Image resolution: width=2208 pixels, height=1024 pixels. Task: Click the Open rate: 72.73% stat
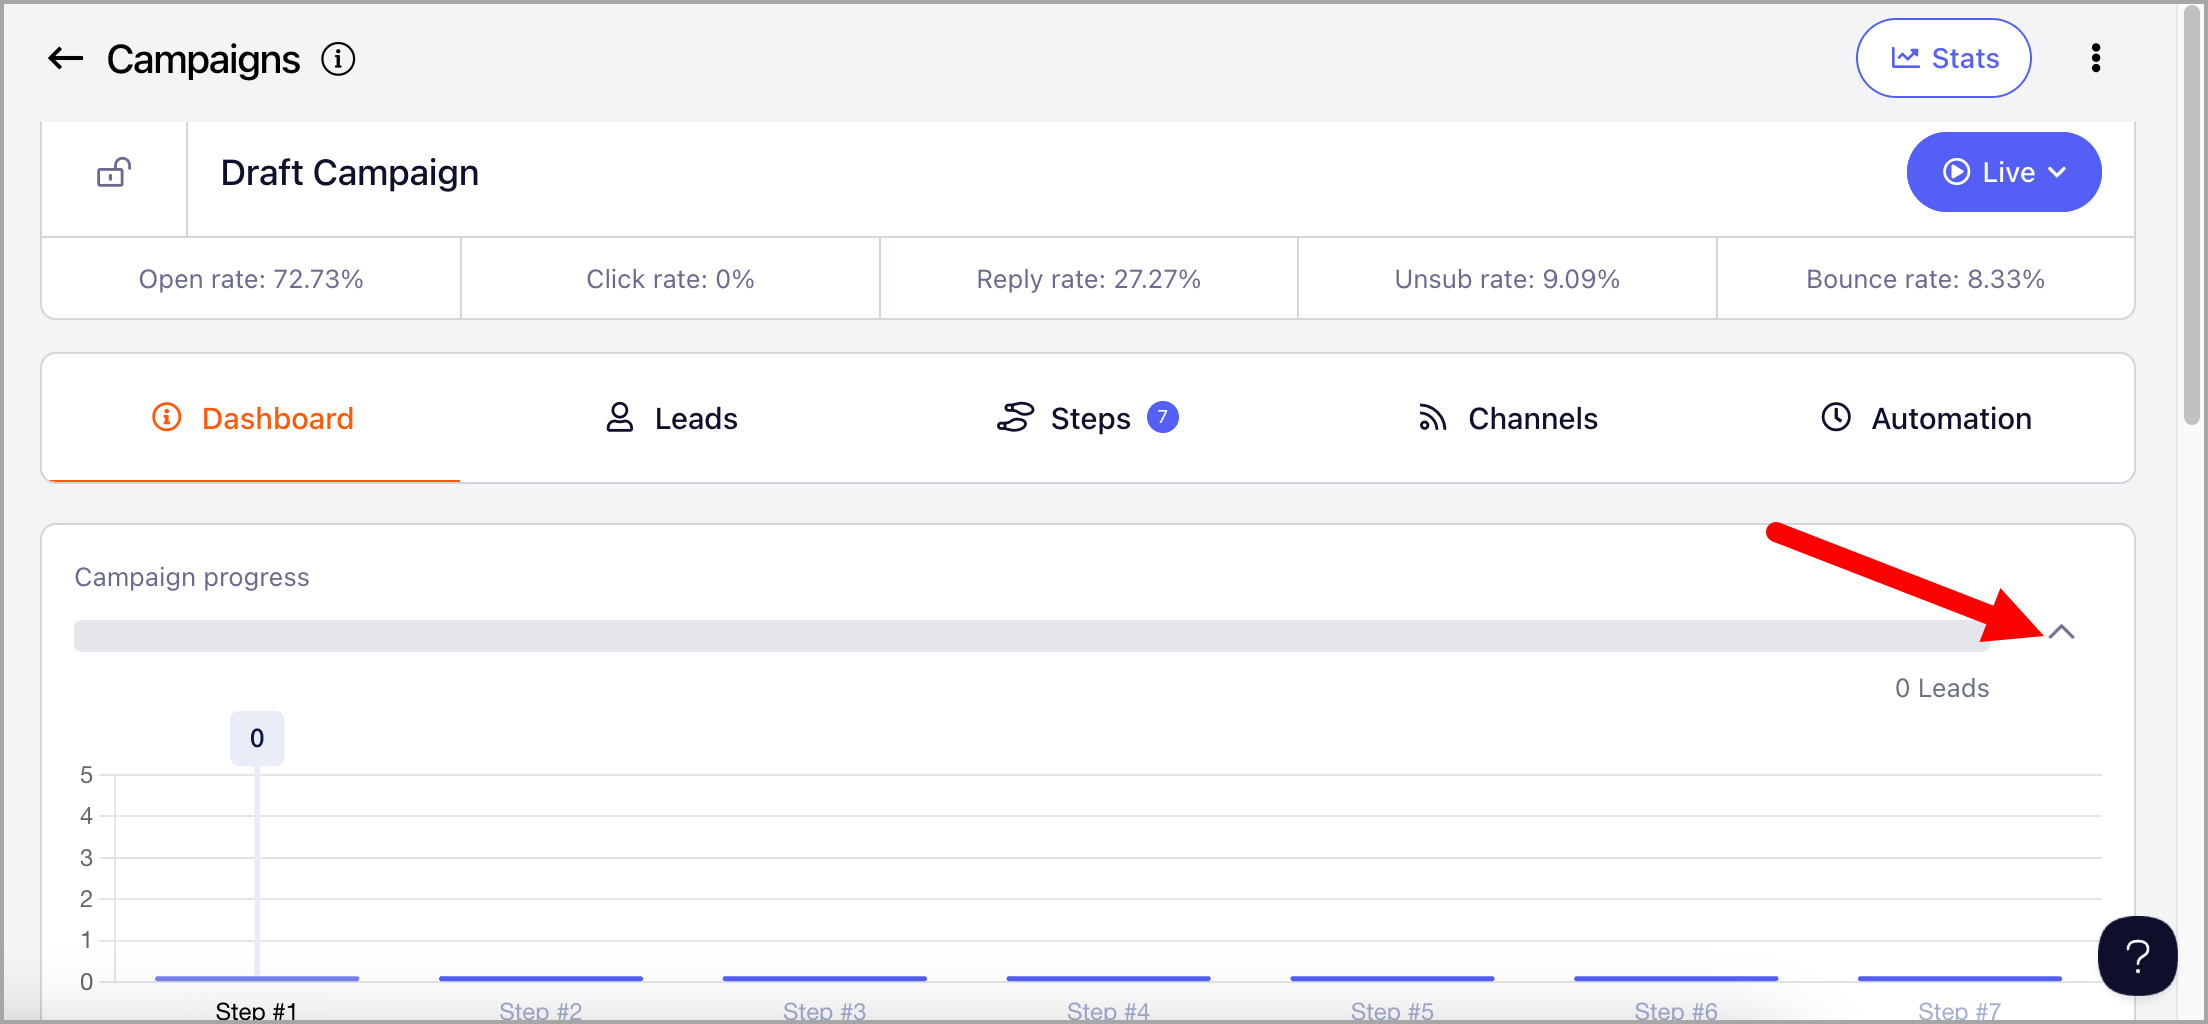(x=251, y=279)
